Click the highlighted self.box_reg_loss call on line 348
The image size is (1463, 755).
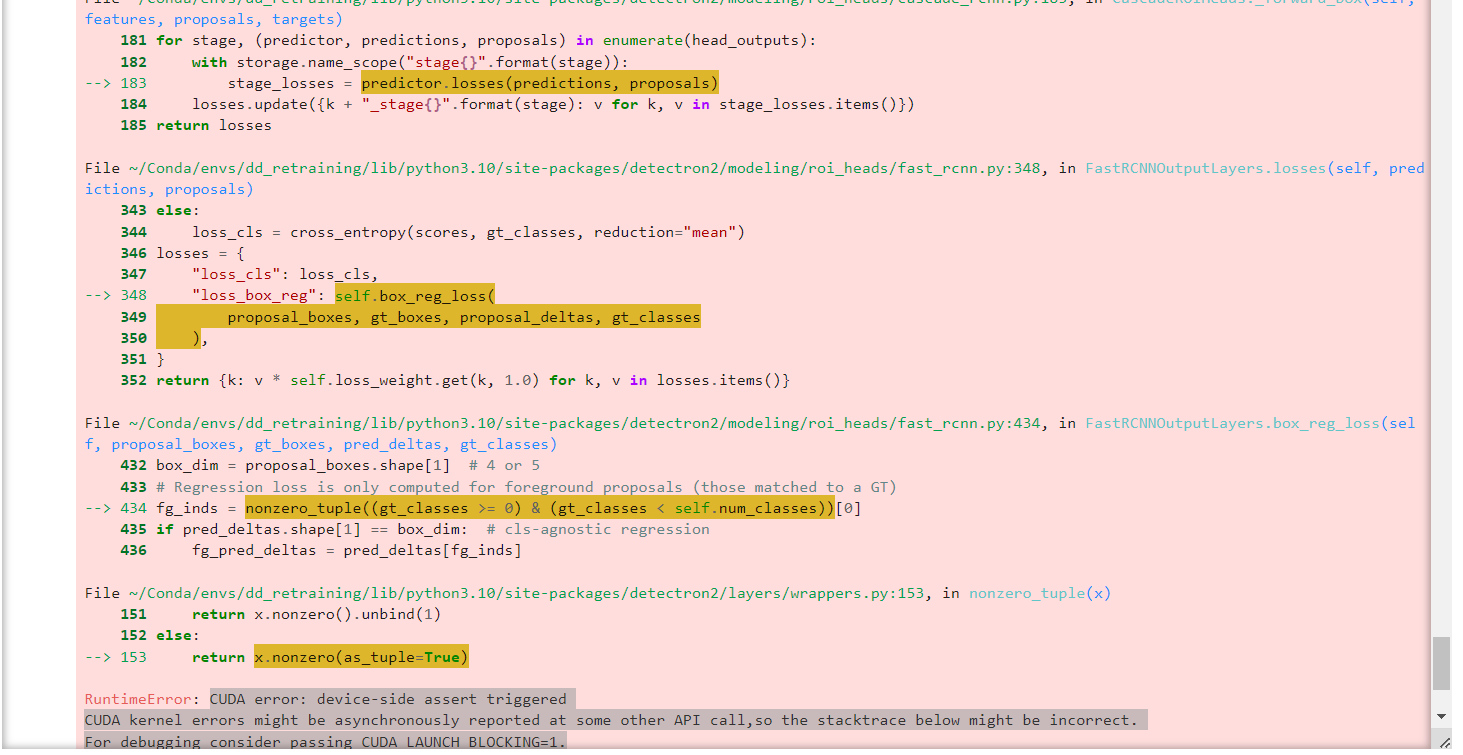414,294
